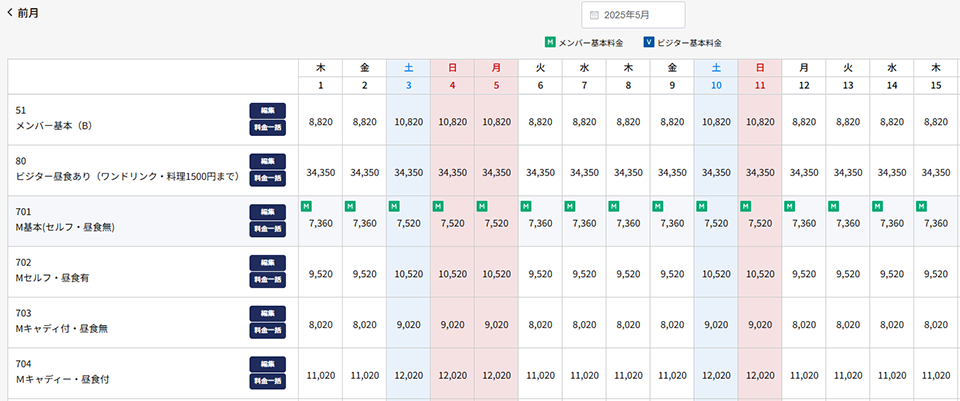This screenshot has width=960, height=401.
Task: Click 料金一括 for plan 702 Mセルフ・昼食有
Action: pos(267,280)
